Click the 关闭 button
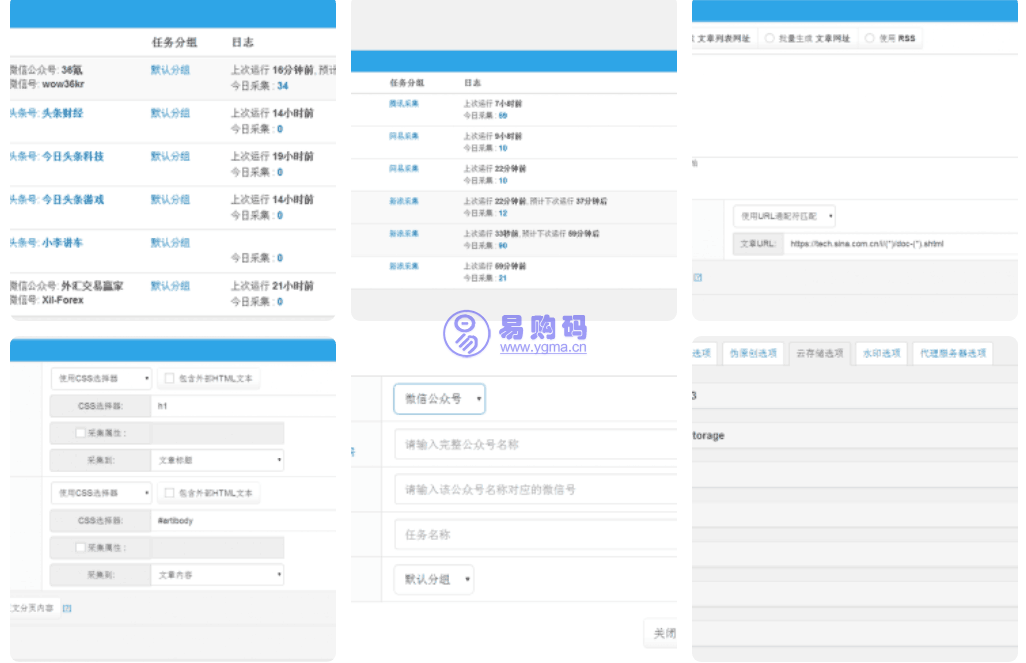This screenshot has width=1026, height=663. click(664, 633)
